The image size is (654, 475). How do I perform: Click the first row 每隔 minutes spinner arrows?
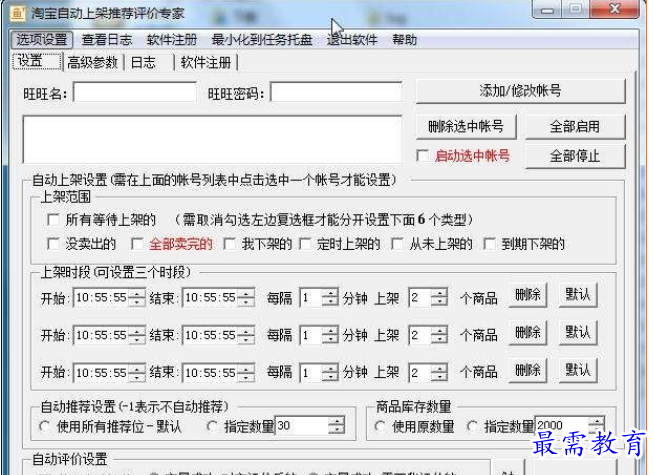click(330, 298)
